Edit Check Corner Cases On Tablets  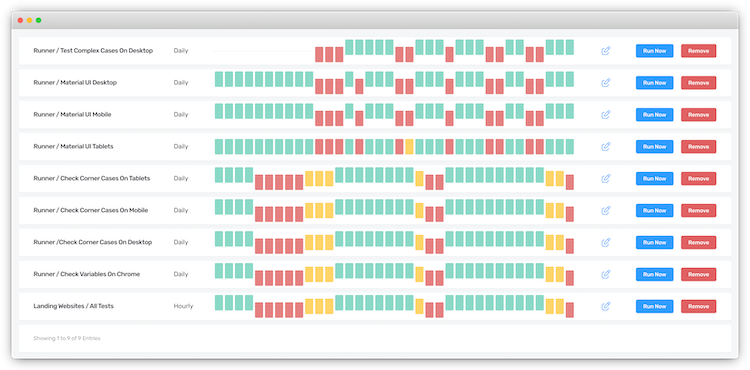(606, 178)
